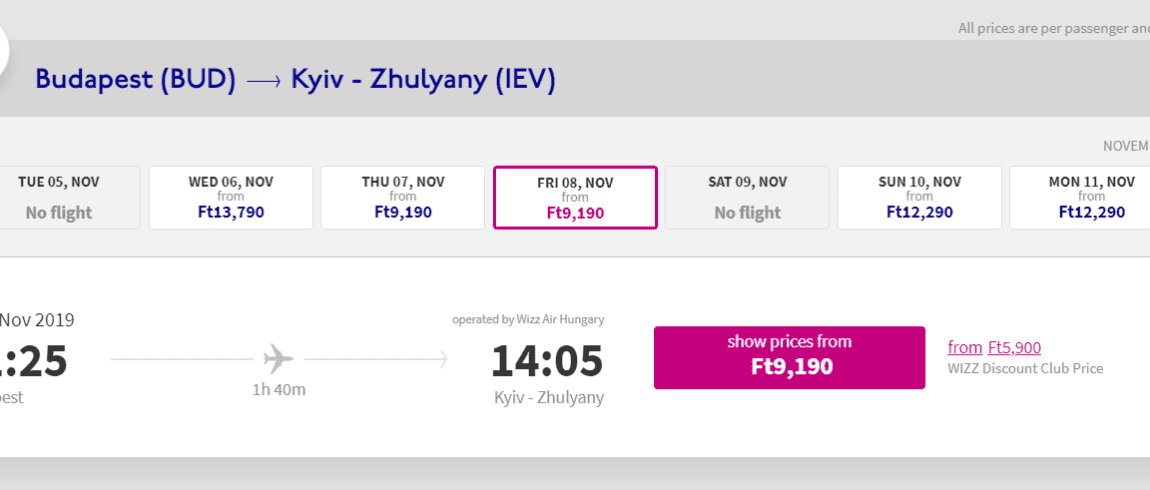
Task: Click the Kyiv - Zhulyany label under arrival time
Action: click(548, 398)
